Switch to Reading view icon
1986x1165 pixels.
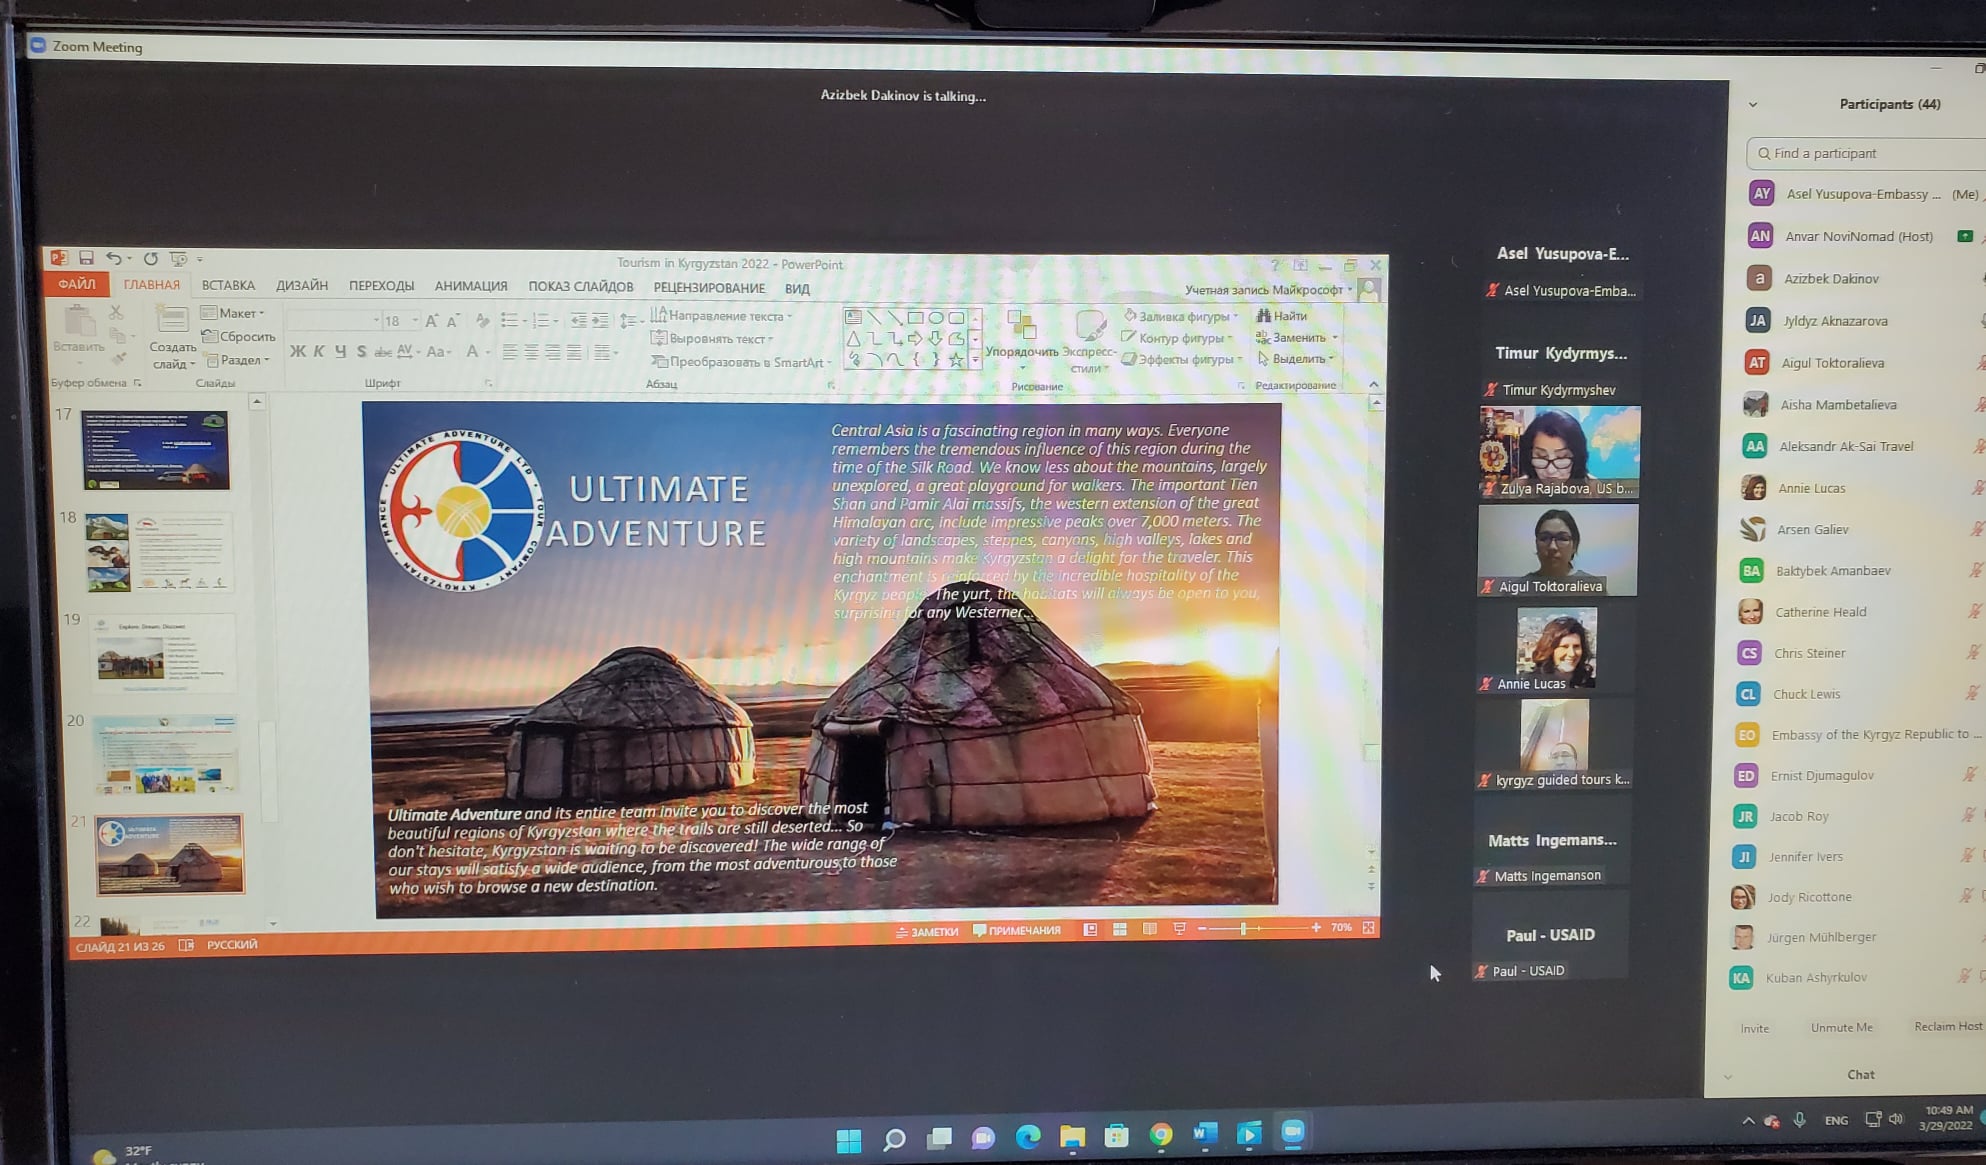click(1150, 929)
